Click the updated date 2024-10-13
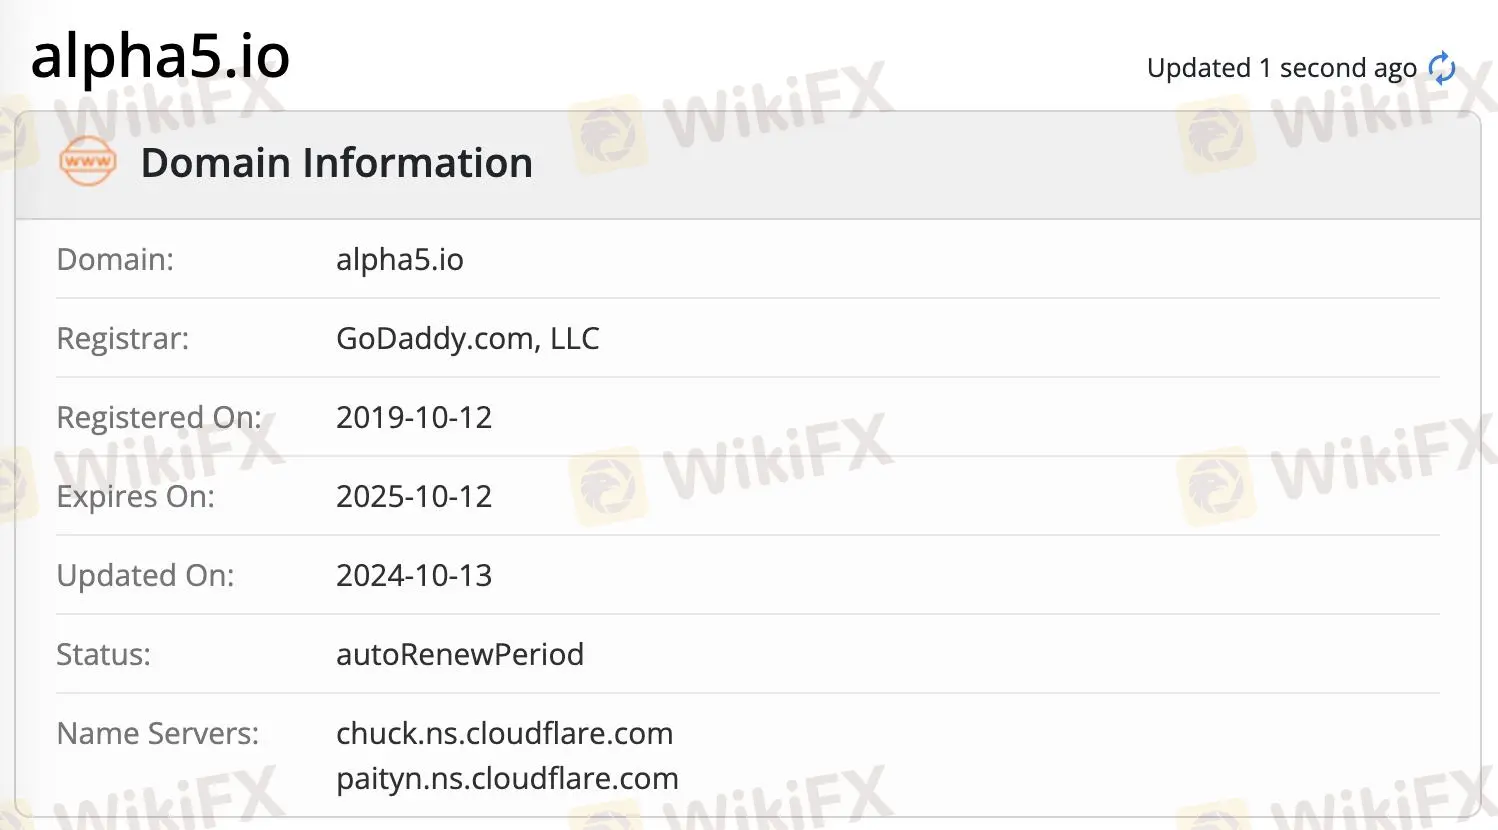 tap(414, 575)
